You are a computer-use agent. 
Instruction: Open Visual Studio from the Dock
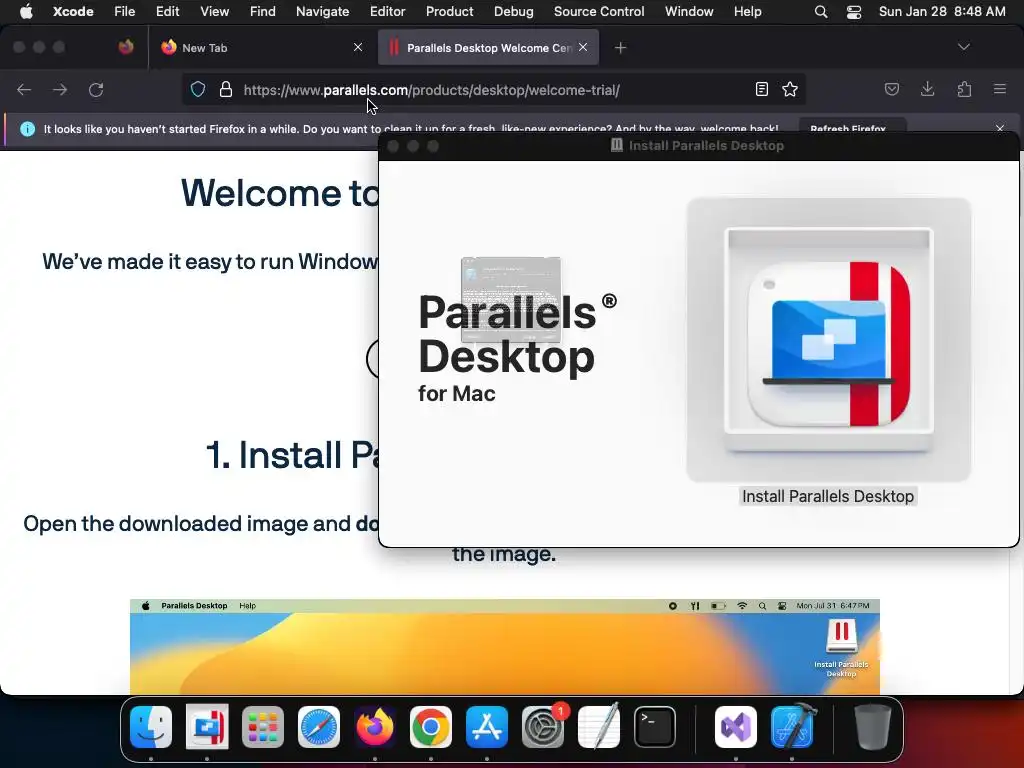tap(736, 727)
